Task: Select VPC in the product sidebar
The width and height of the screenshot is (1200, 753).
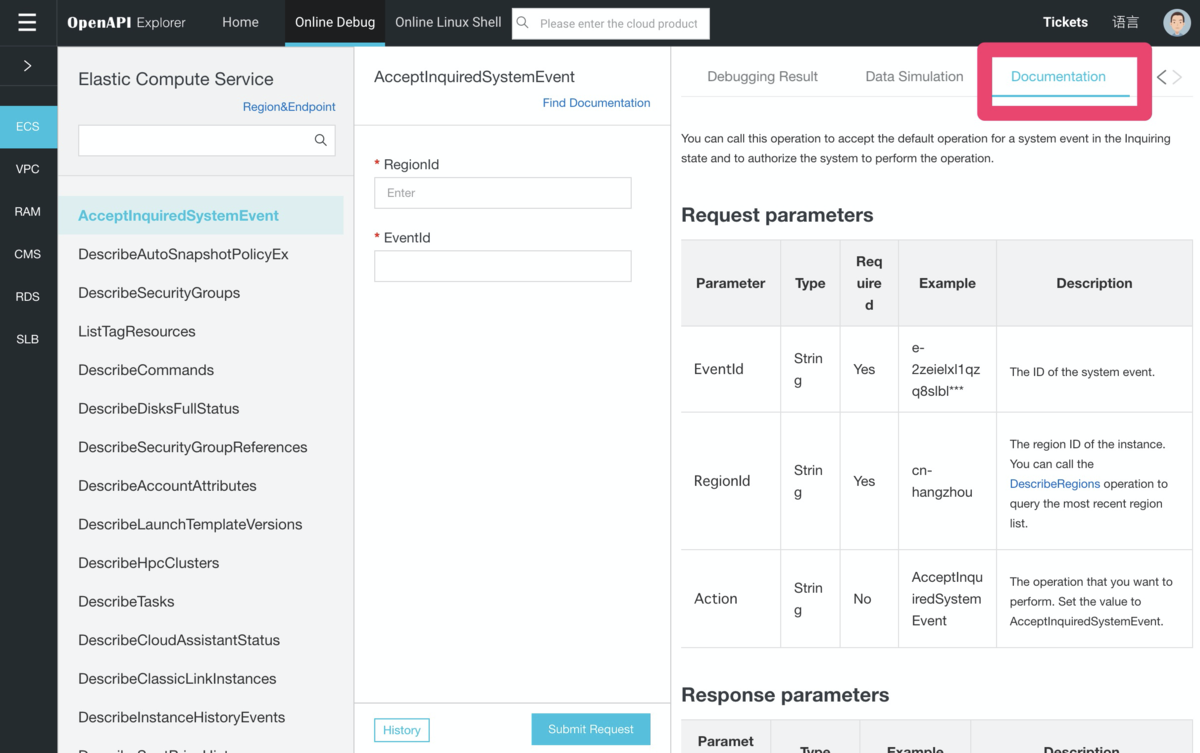Action: [x=27, y=169]
